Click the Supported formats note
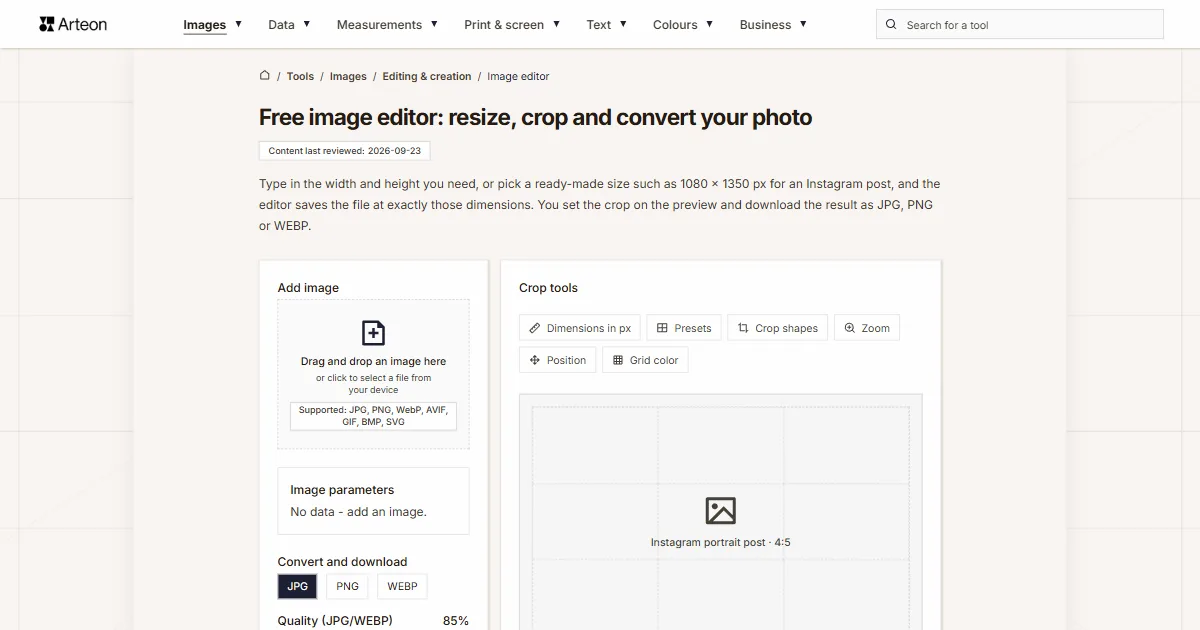 [x=373, y=416]
